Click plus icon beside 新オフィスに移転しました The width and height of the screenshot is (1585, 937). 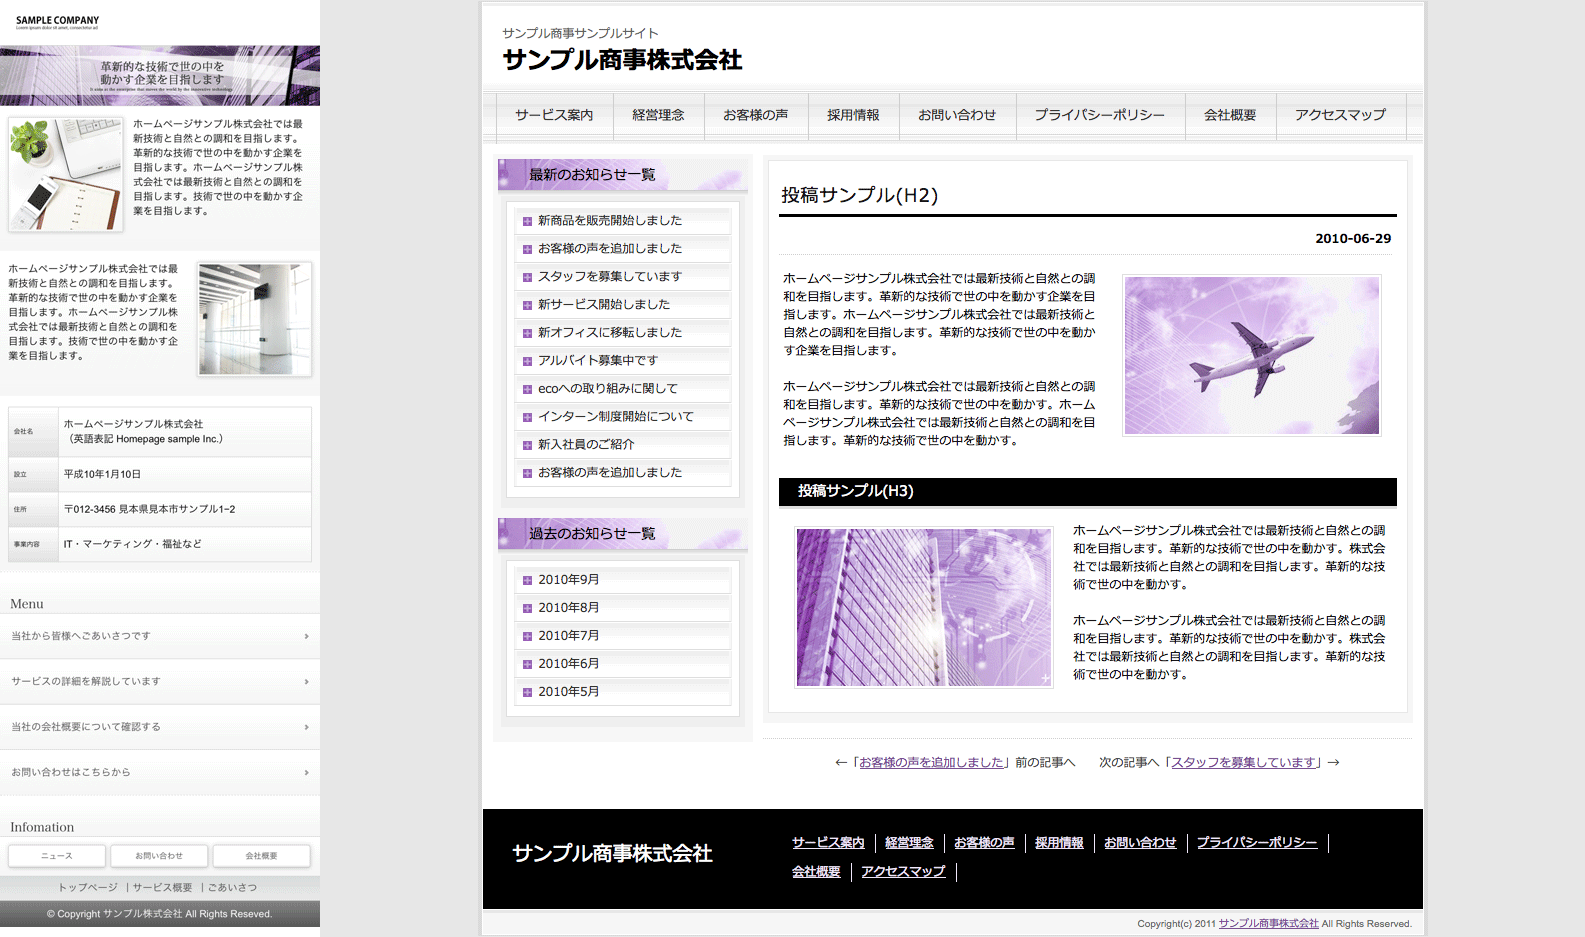pyautogui.click(x=527, y=333)
